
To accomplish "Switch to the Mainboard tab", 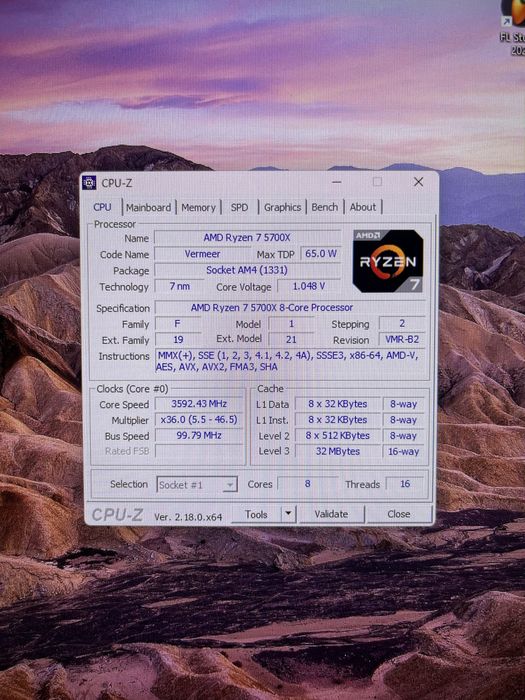I will pos(148,208).
